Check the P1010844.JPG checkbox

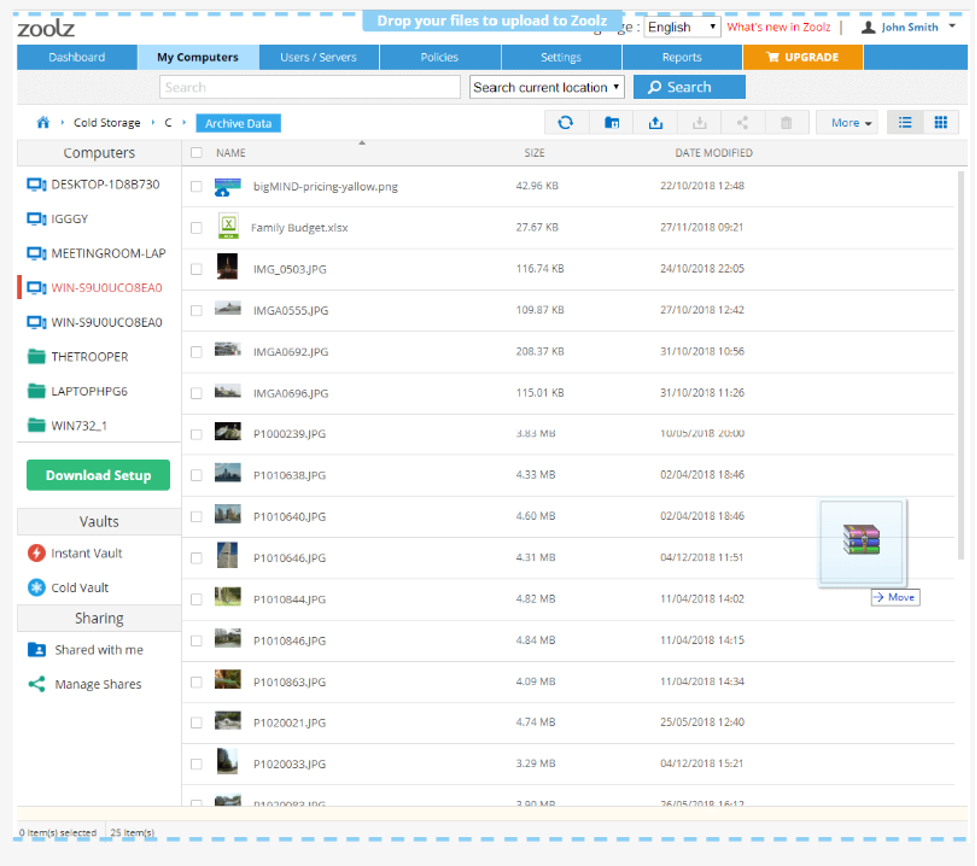[196, 599]
